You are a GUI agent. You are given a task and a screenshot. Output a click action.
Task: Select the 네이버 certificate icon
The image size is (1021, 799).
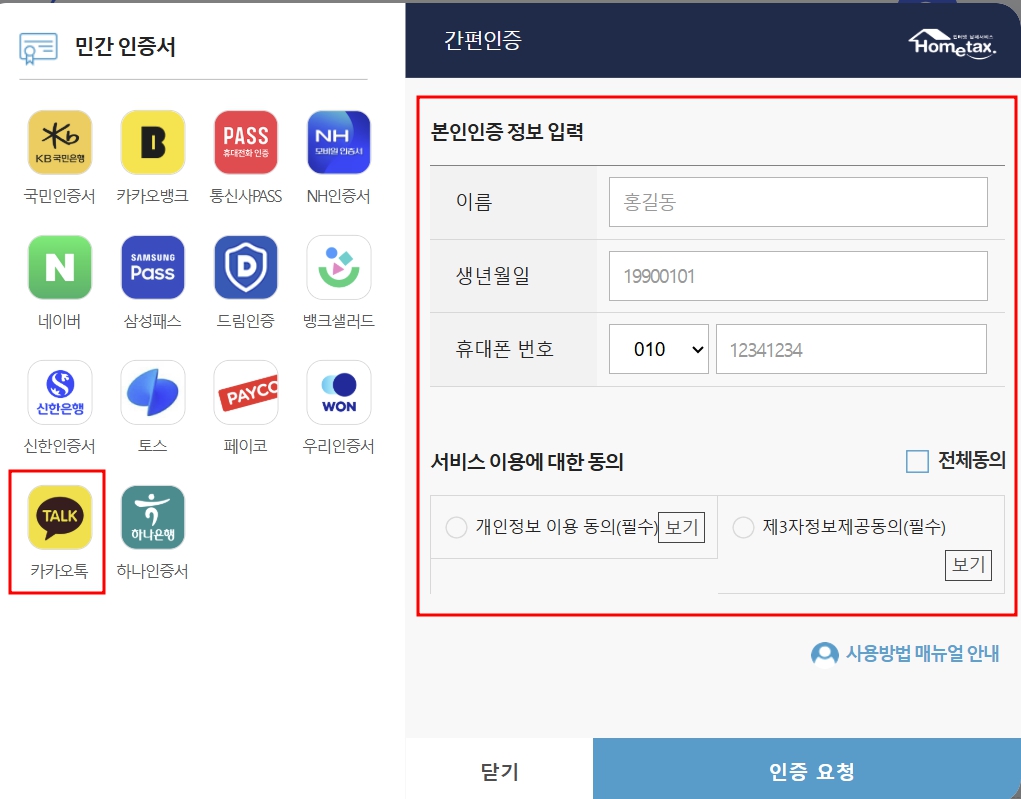point(58,266)
